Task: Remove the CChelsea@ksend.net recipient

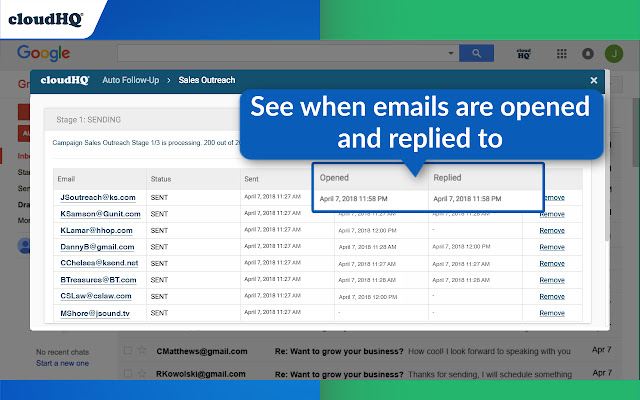Action: point(552,264)
